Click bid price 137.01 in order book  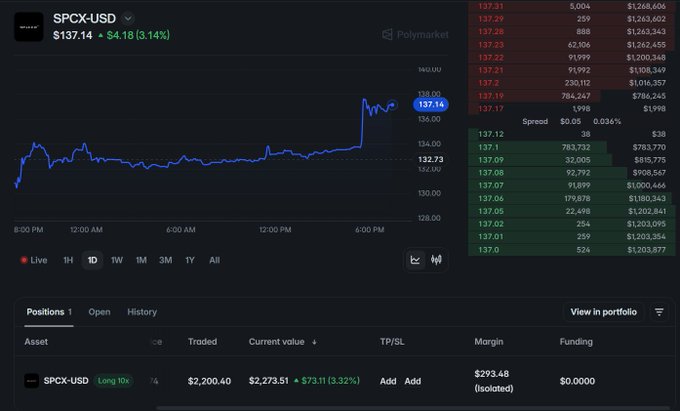pyautogui.click(x=490, y=237)
